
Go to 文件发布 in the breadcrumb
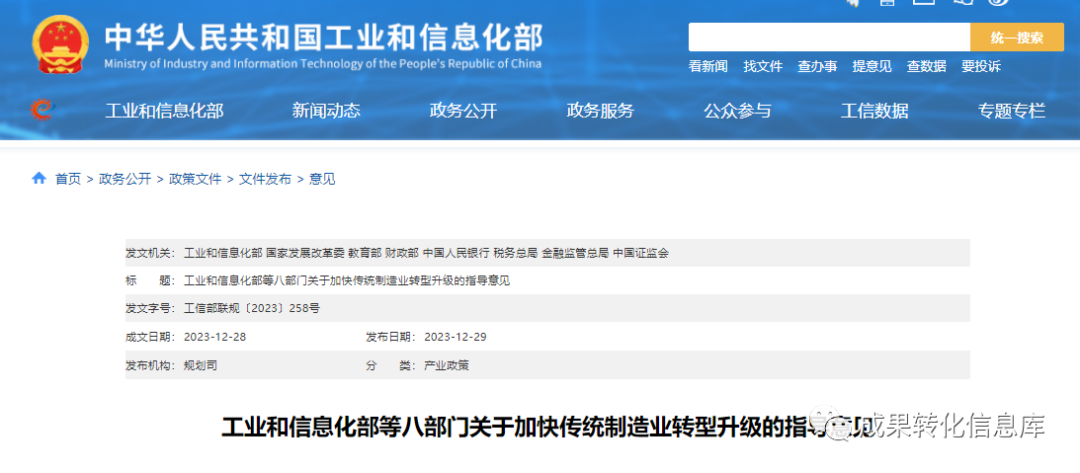265,179
